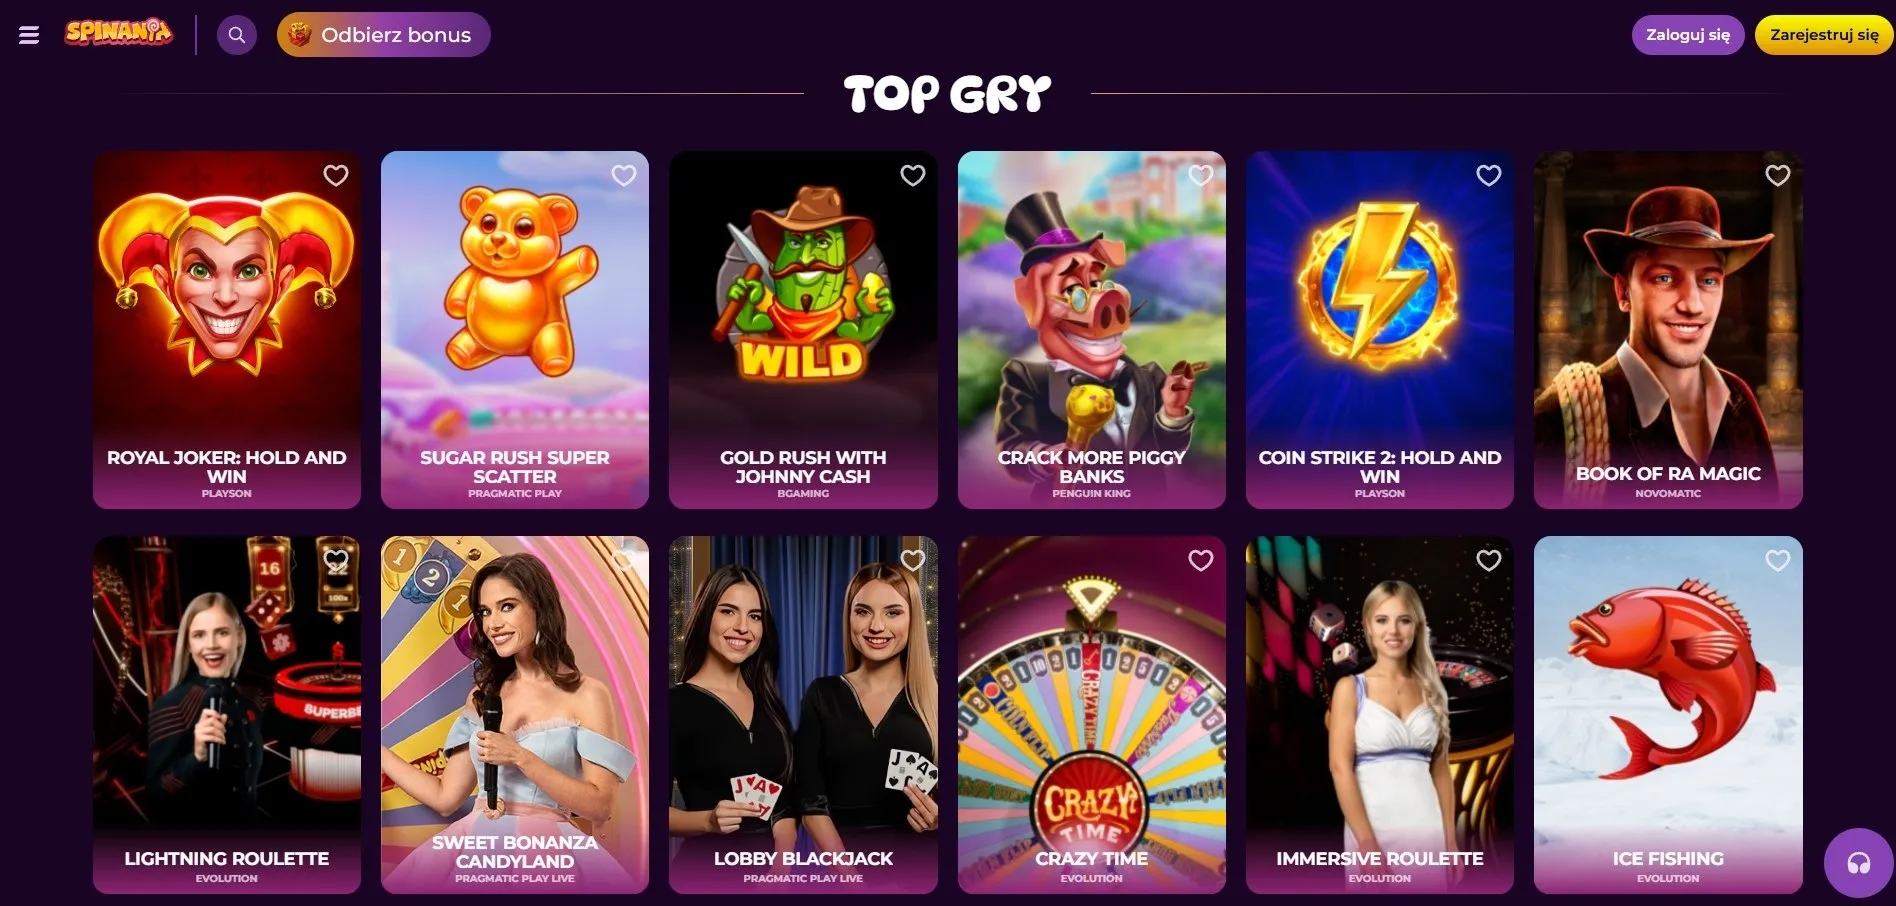Add Crazy Time to favorites
1896x906 pixels.
coord(1201,561)
